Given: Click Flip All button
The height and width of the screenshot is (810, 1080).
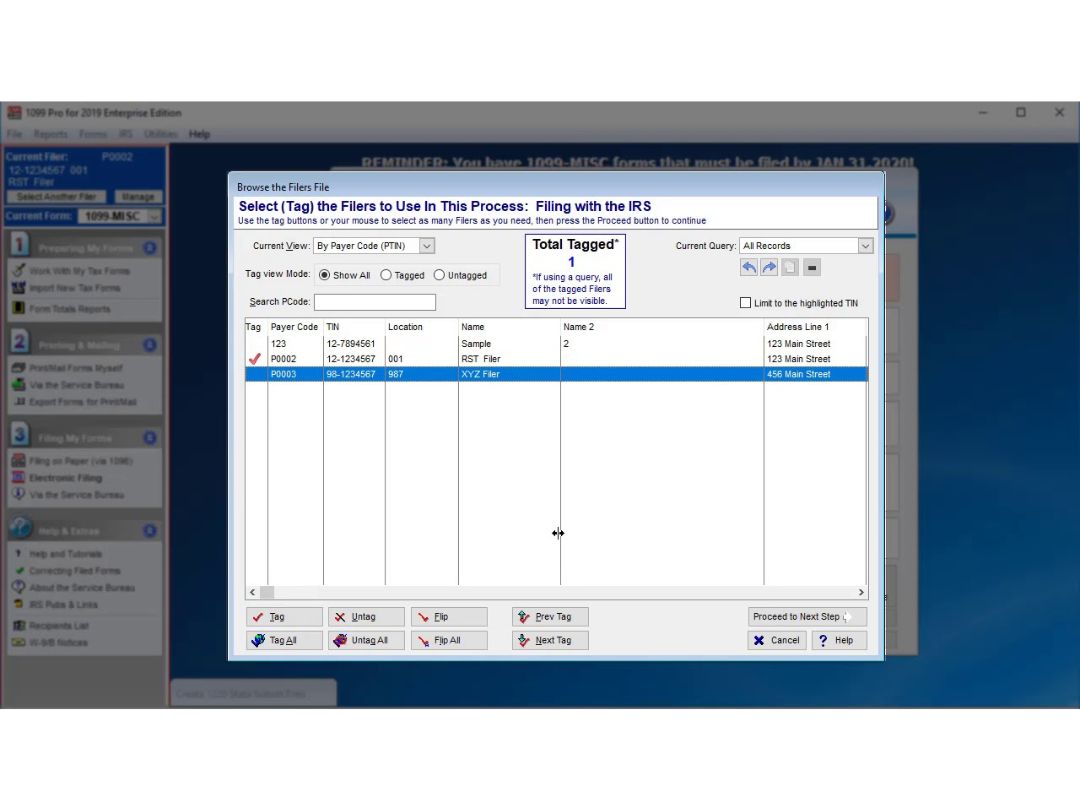Looking at the screenshot, I should click(449, 640).
